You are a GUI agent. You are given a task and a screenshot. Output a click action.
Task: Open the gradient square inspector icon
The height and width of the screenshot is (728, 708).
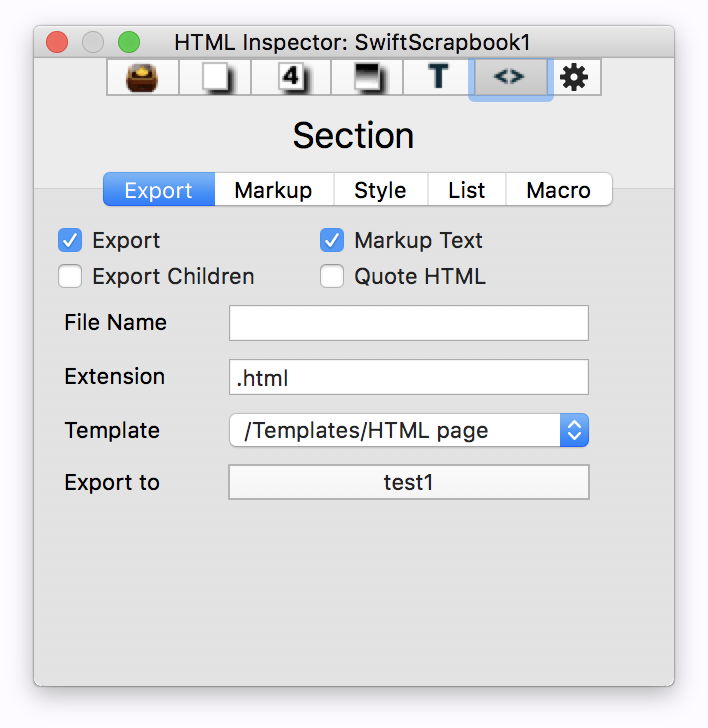coord(367,77)
